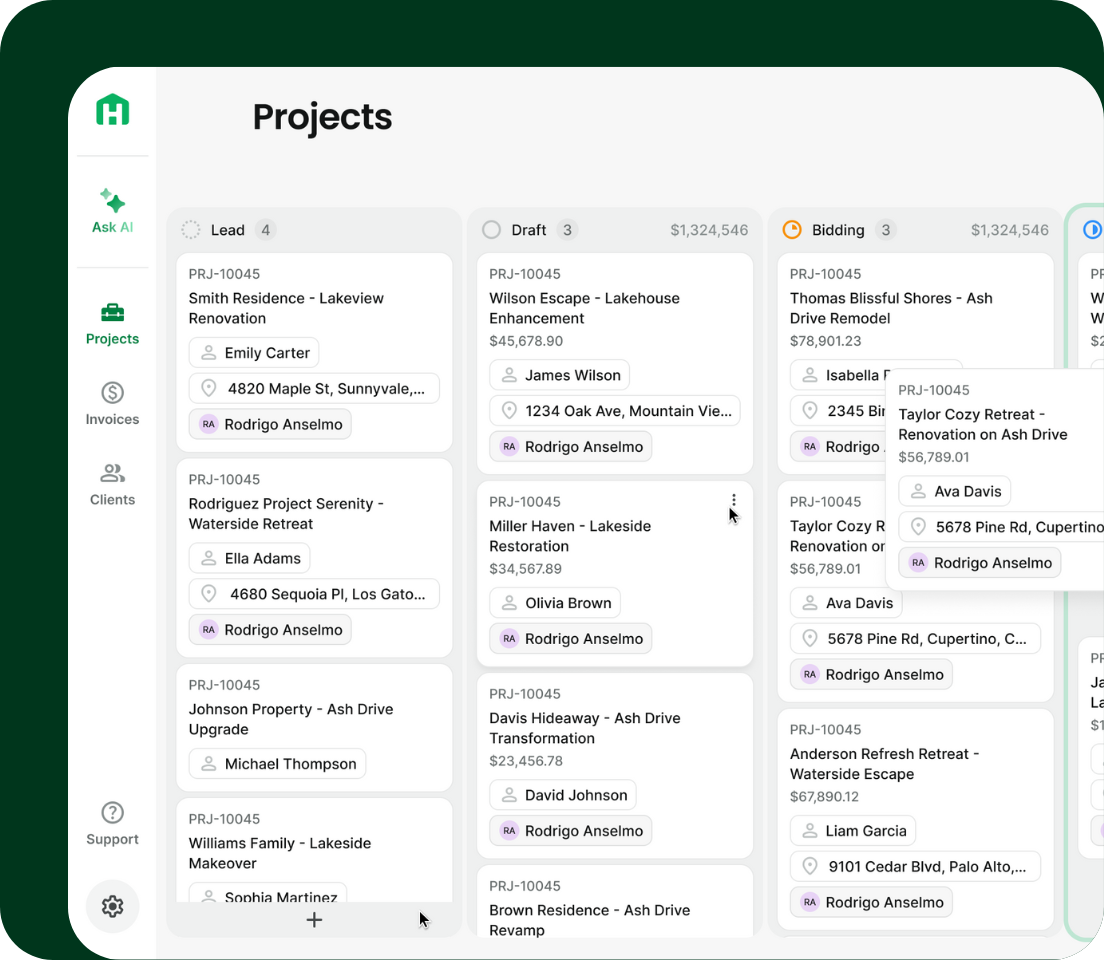The width and height of the screenshot is (1104, 960).
Task: Click Ava Davis chip on floating dragged card
Action: (x=955, y=491)
